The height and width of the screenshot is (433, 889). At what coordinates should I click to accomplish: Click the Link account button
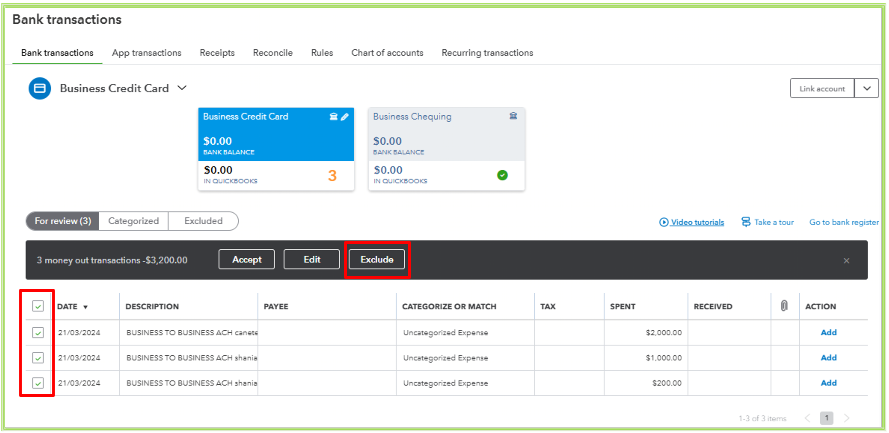(x=822, y=88)
